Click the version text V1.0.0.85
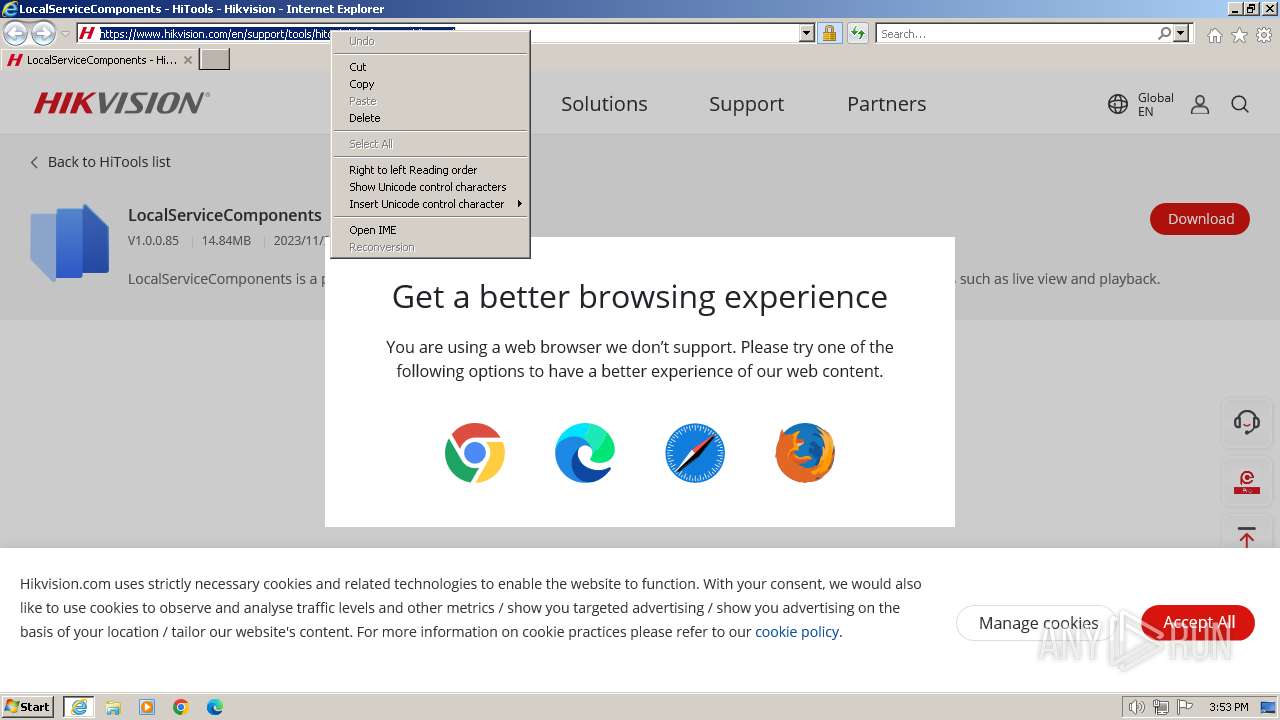 [x=153, y=241]
